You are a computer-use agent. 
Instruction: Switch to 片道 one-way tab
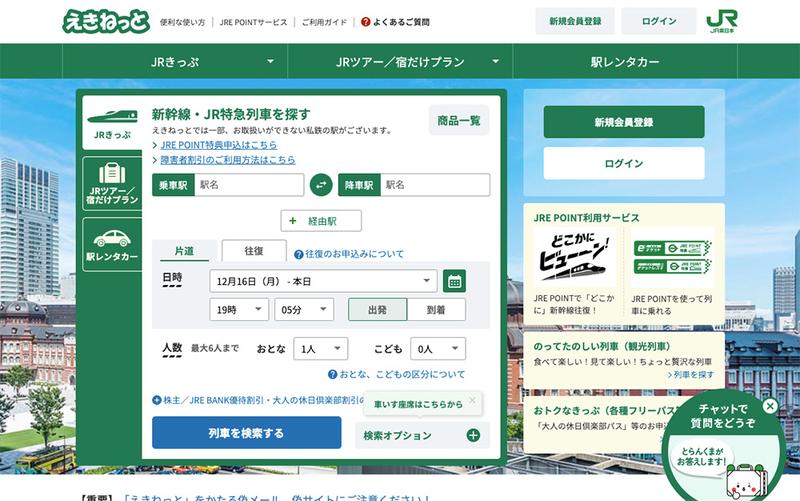[x=184, y=250]
